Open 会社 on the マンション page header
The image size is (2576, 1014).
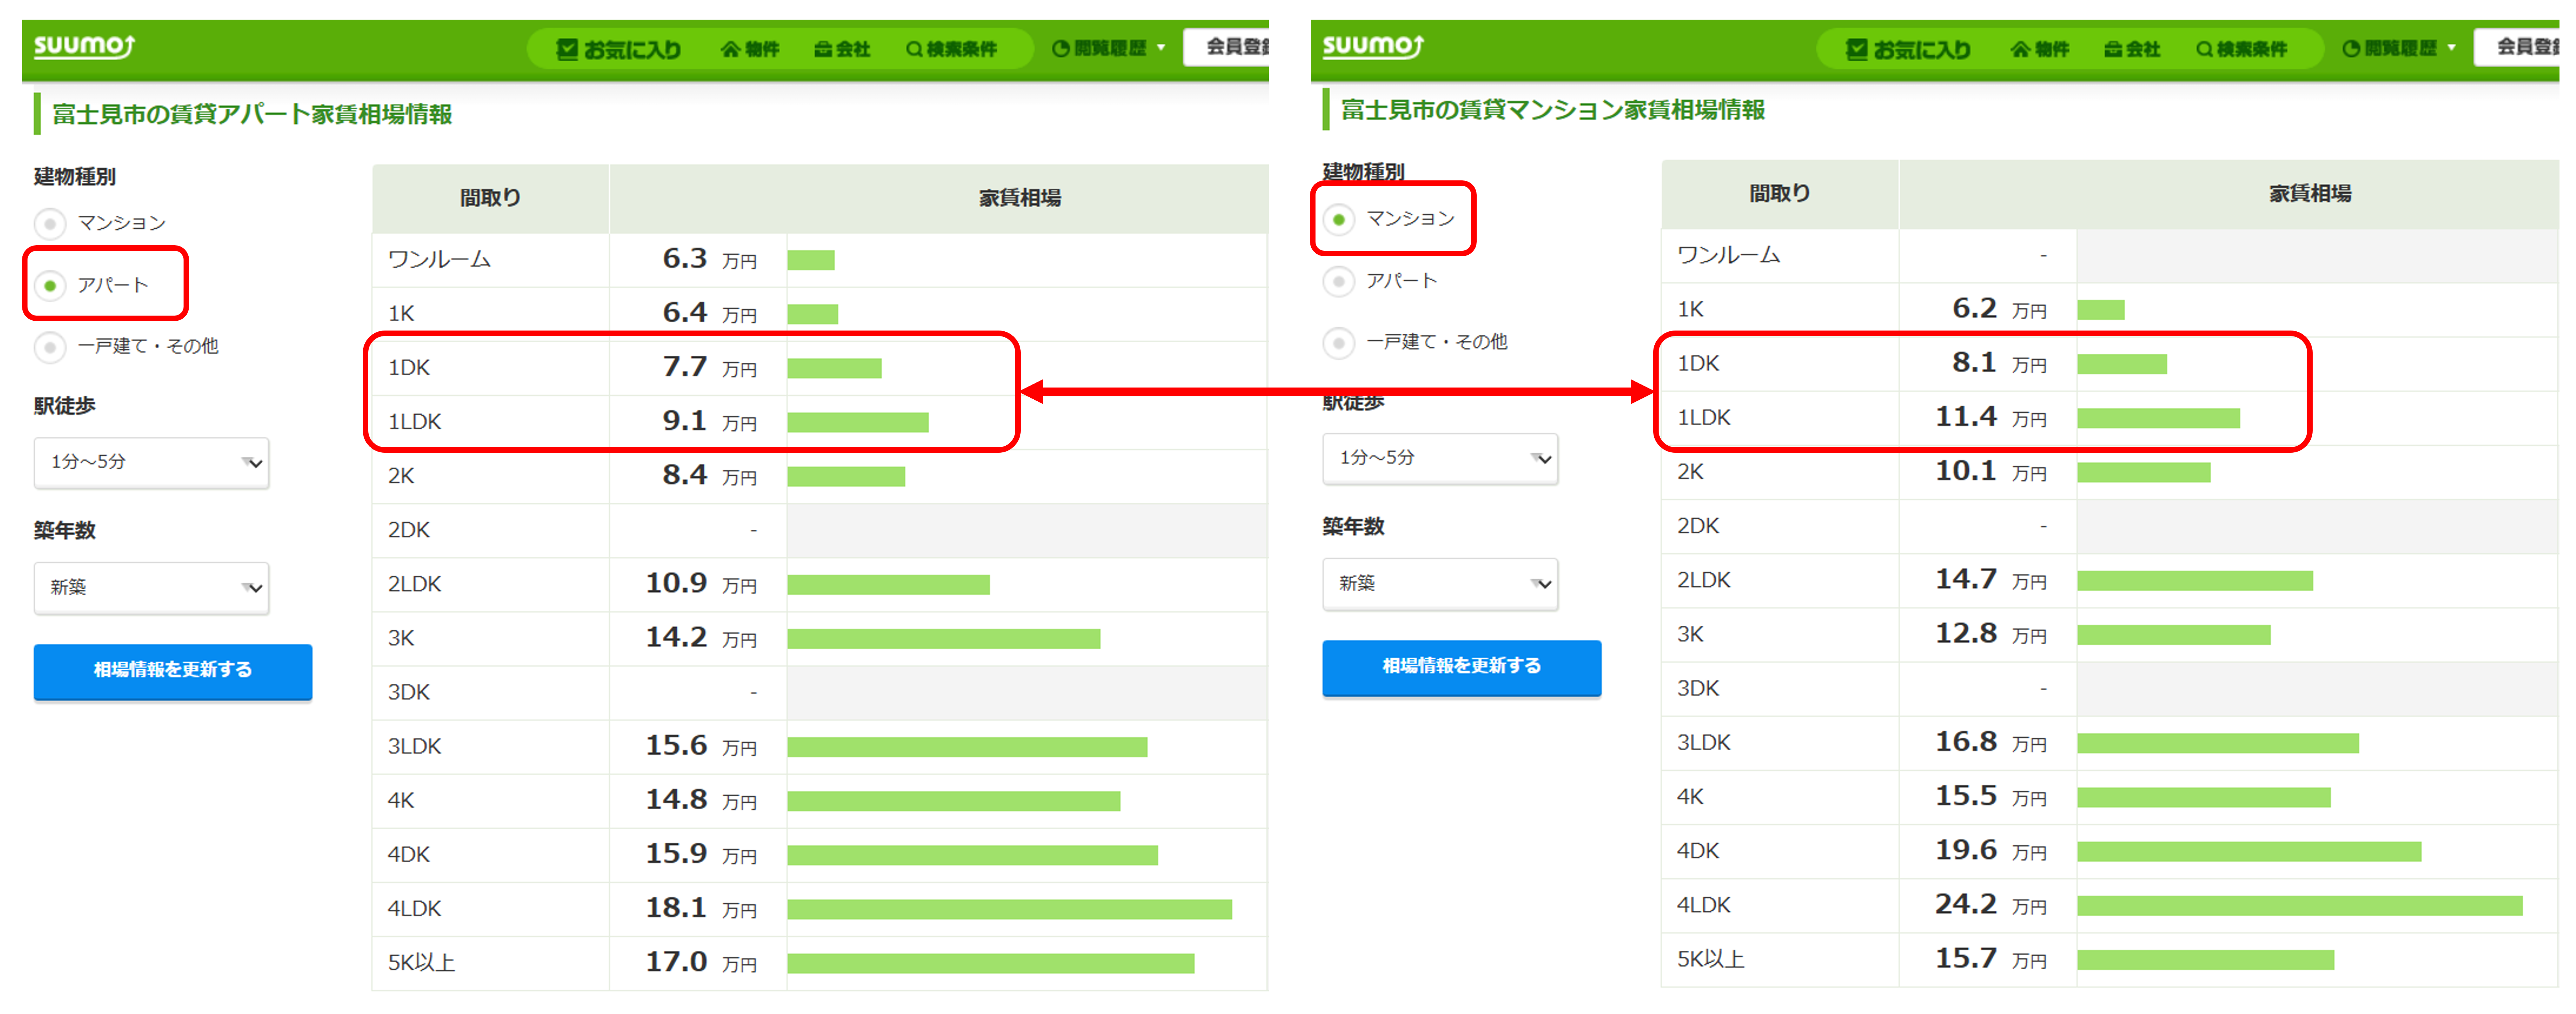[2132, 49]
